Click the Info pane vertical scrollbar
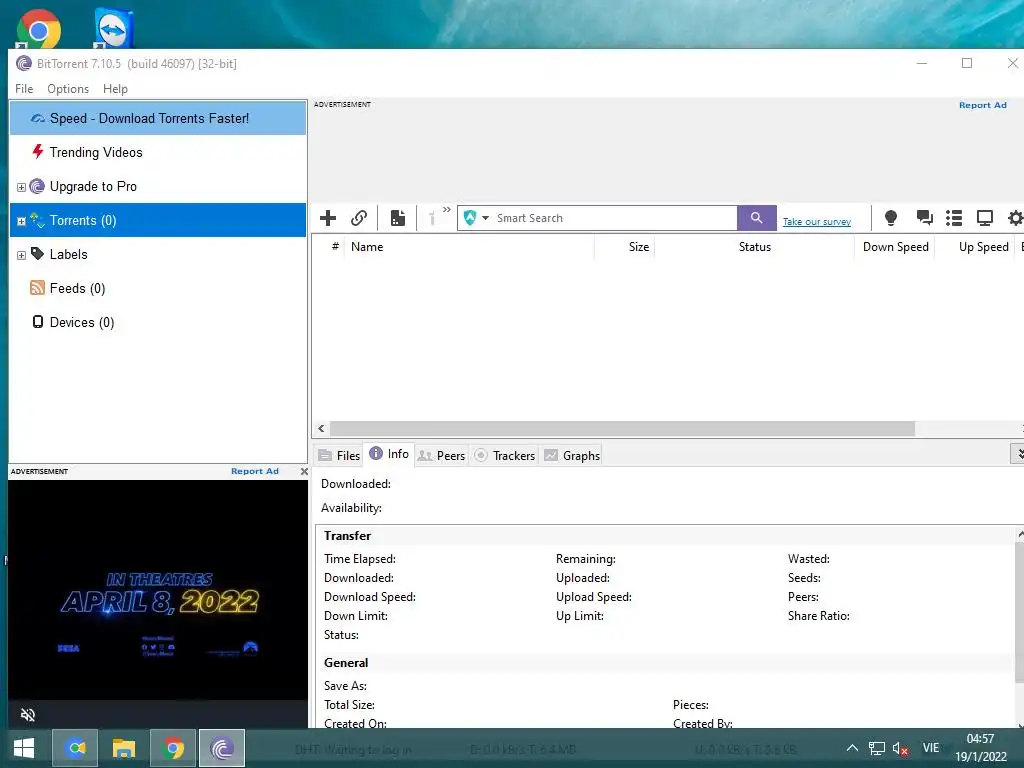The height and width of the screenshot is (768, 1024). coord(1019,611)
